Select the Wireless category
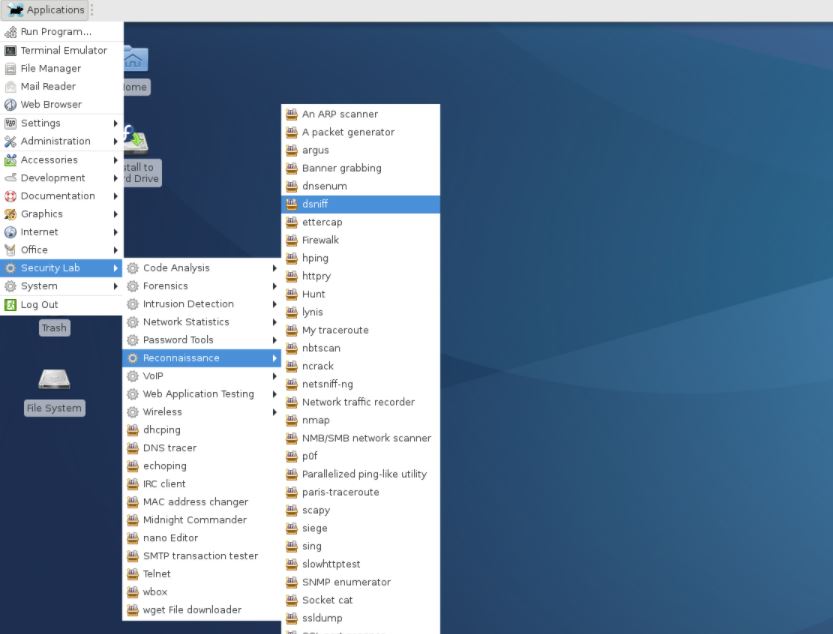 [x=202, y=412]
